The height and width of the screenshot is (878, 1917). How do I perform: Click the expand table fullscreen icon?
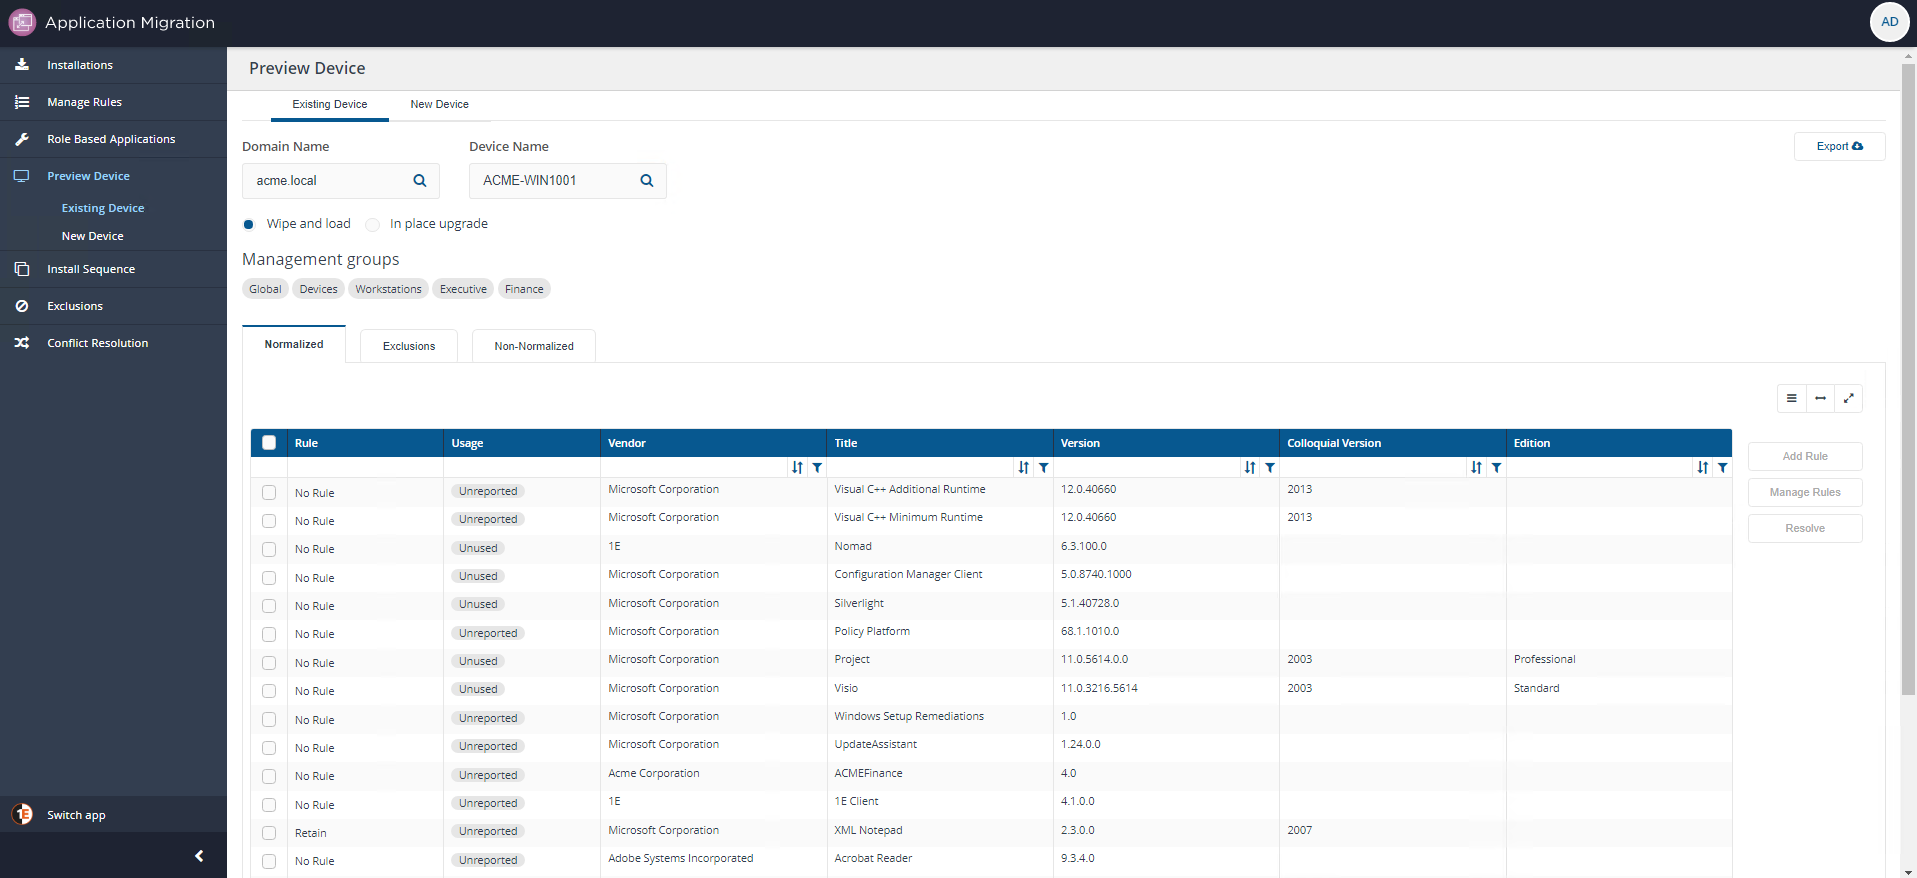[1848, 398]
